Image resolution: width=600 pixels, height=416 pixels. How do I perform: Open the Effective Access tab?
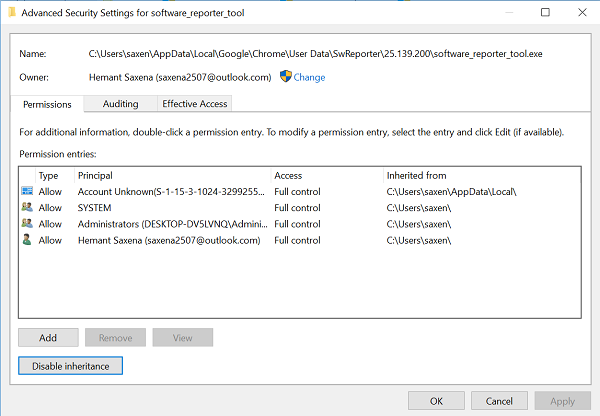click(x=194, y=103)
